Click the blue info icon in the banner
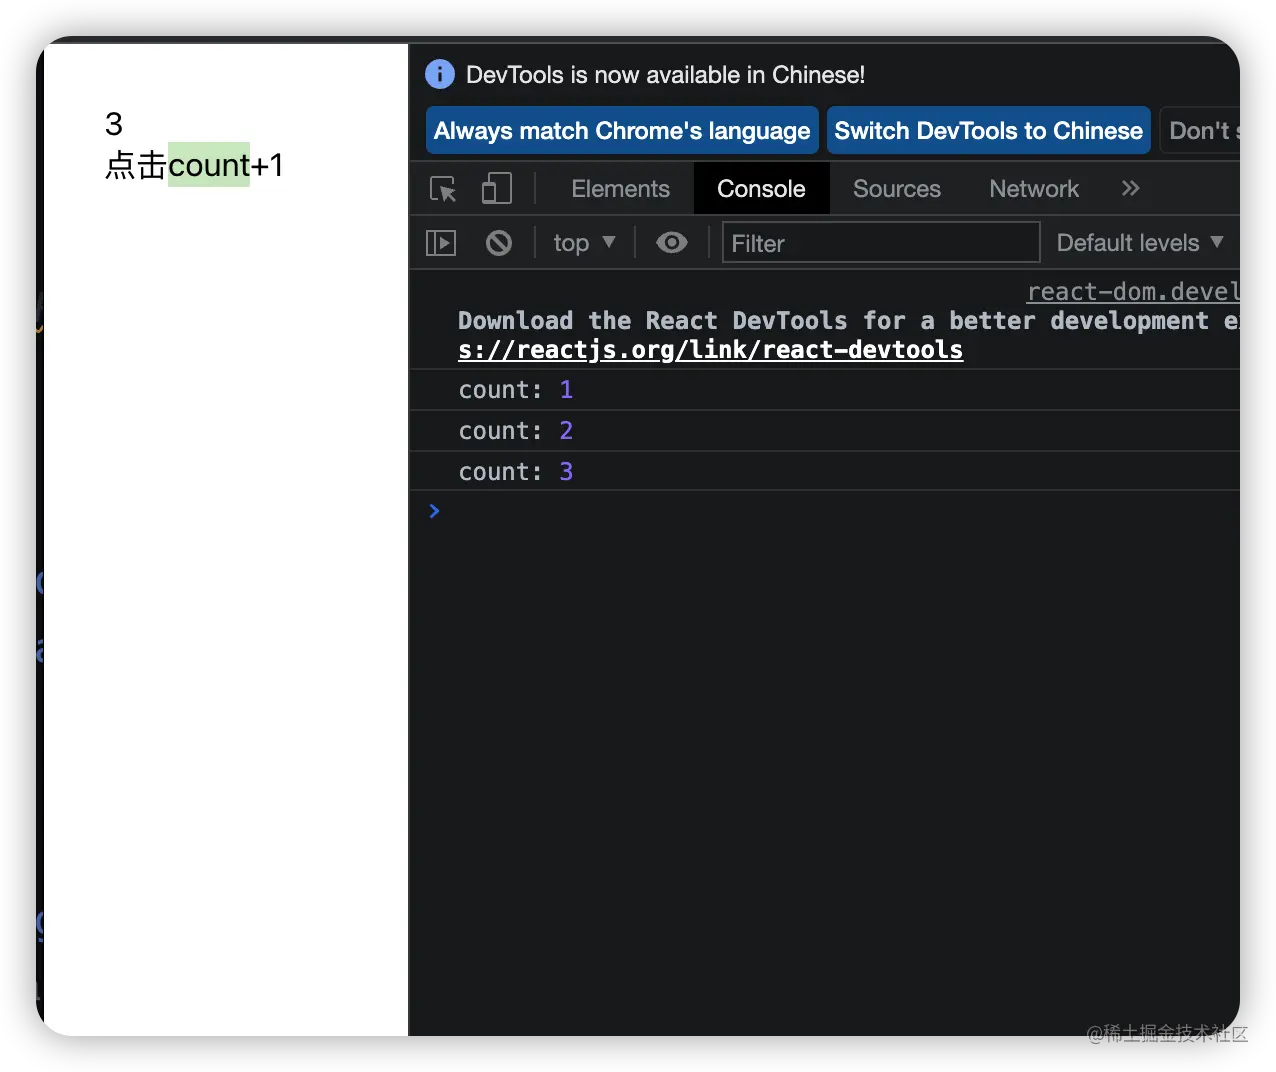This screenshot has height=1072, width=1276. click(x=440, y=74)
